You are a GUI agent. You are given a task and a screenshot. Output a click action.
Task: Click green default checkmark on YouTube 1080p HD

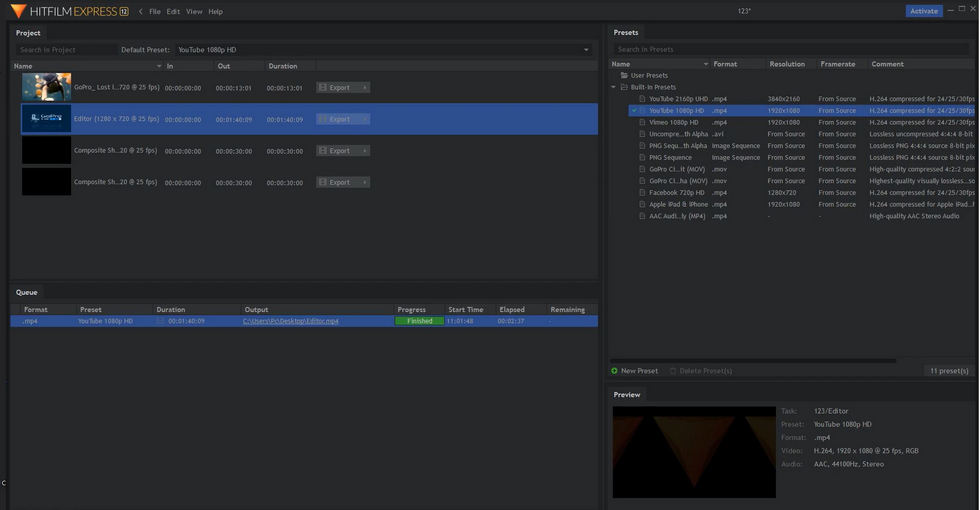[634, 111]
